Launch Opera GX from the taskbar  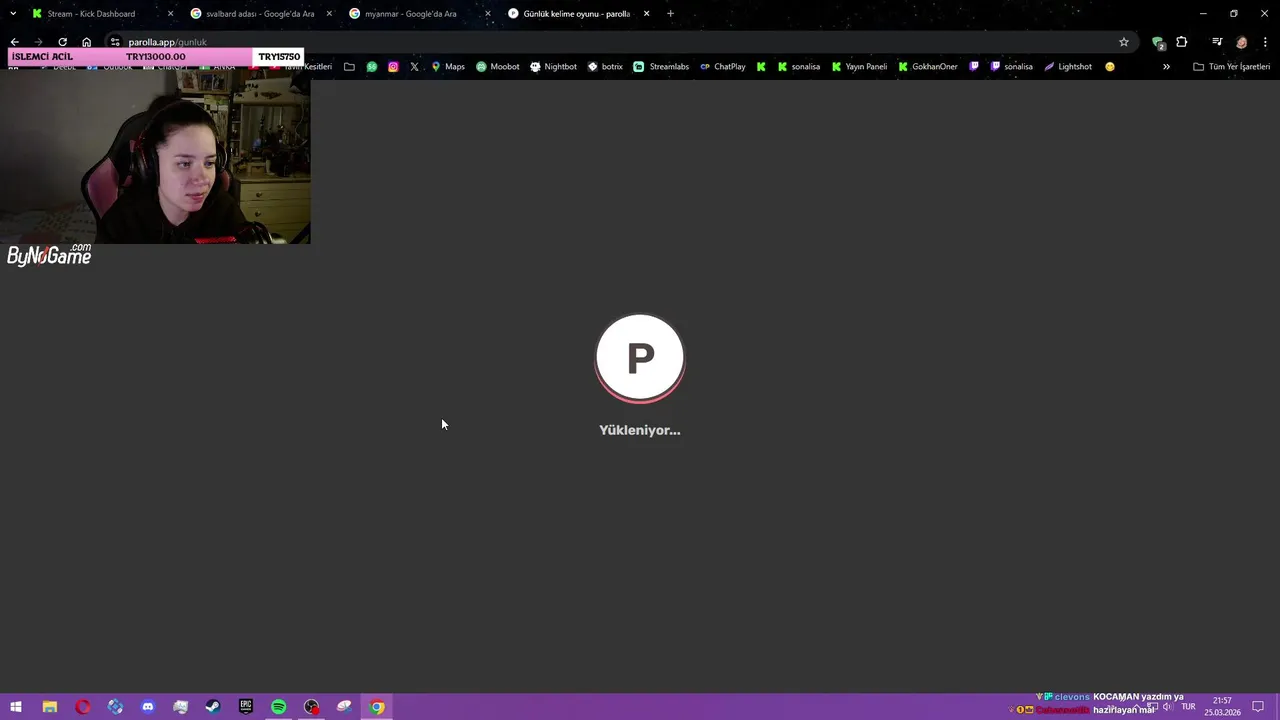(82, 707)
